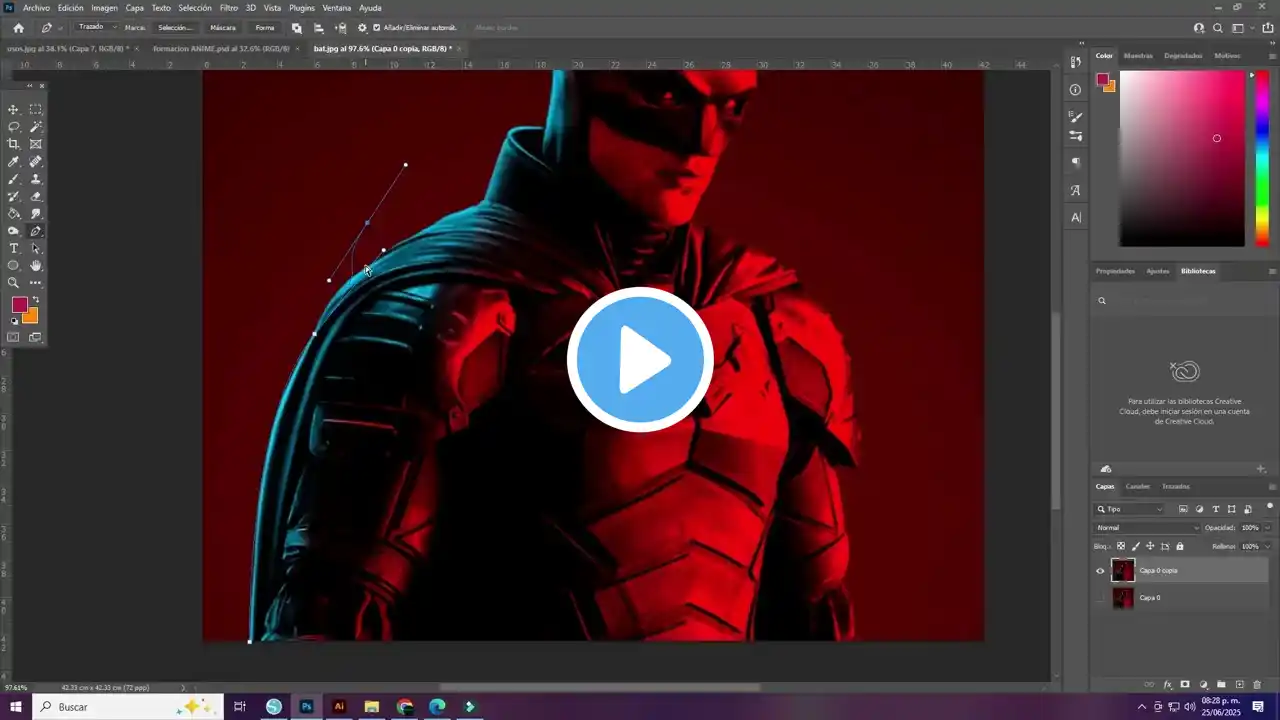Click the Quick Mask mode icon

14,337
